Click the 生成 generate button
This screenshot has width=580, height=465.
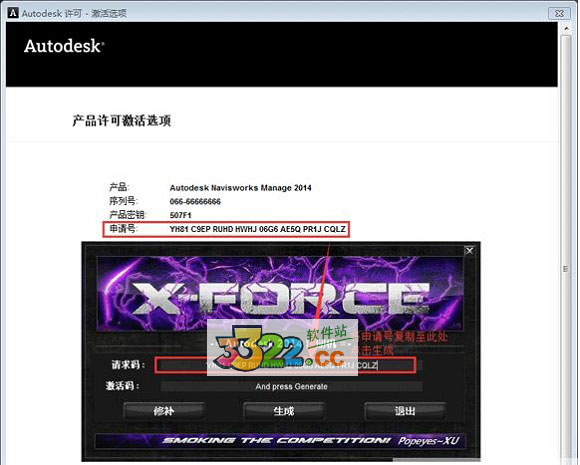click(284, 411)
